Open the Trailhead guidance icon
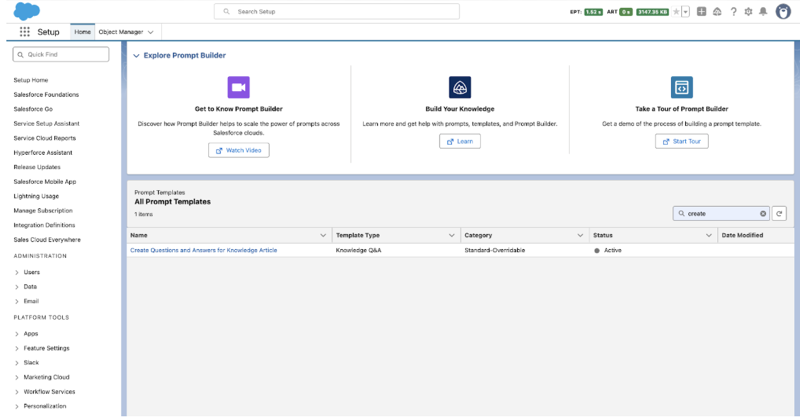This screenshot has width=800, height=418. 717,11
